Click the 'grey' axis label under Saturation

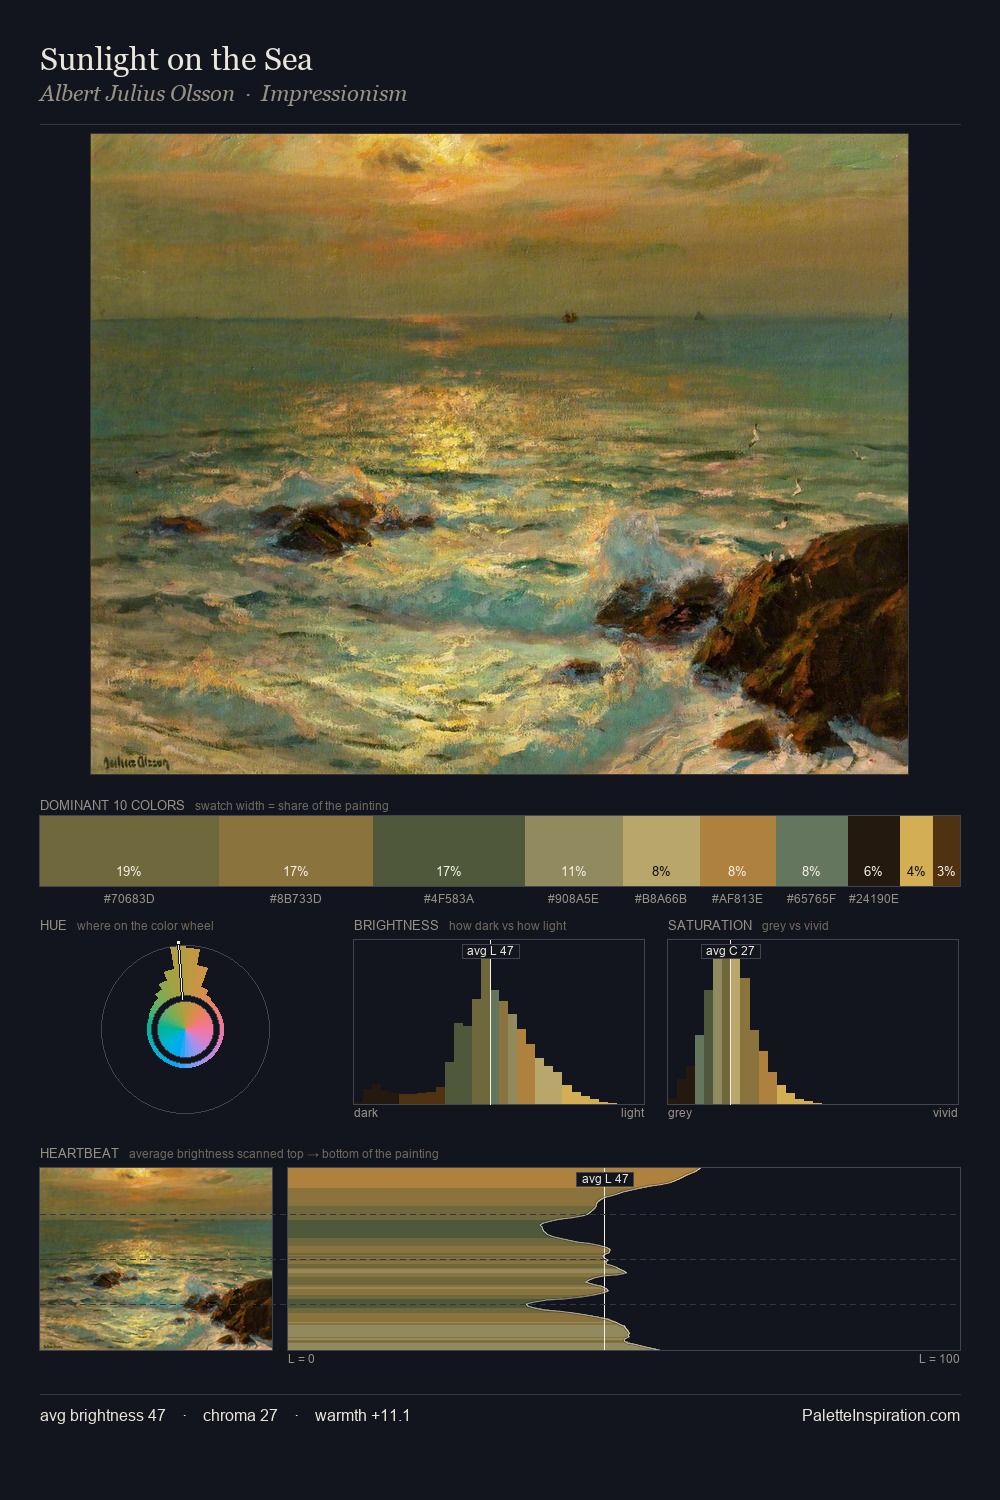[x=680, y=1113]
